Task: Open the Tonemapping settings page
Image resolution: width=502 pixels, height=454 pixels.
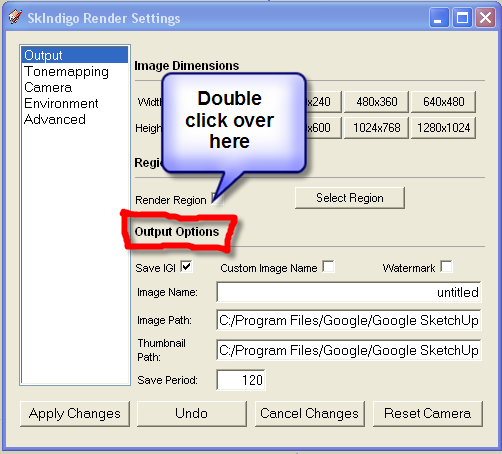Action: click(x=67, y=72)
